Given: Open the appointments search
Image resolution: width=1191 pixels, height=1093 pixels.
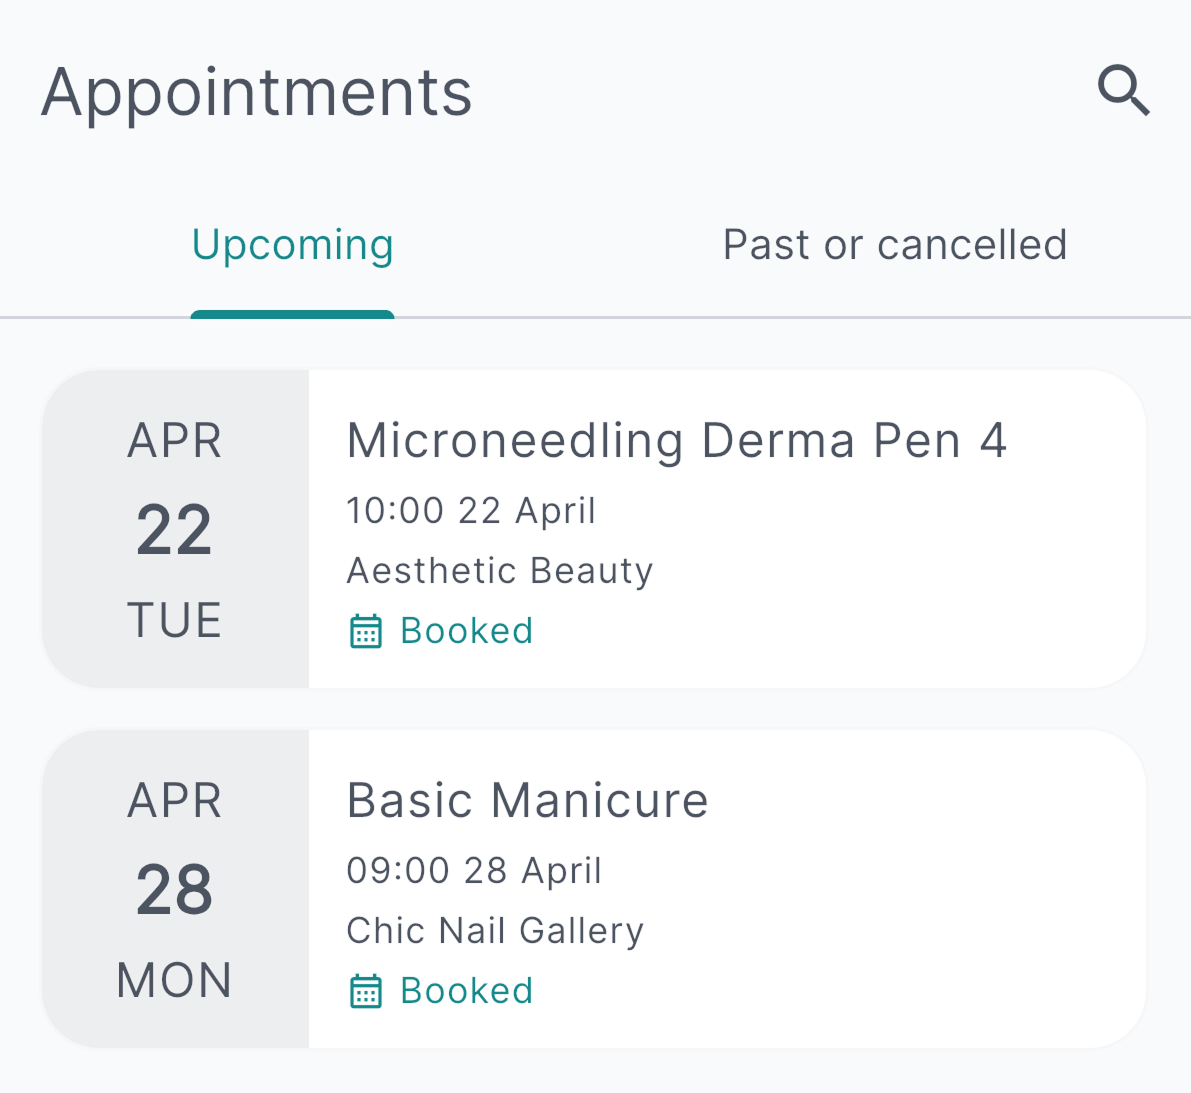Looking at the screenshot, I should point(1124,91).
